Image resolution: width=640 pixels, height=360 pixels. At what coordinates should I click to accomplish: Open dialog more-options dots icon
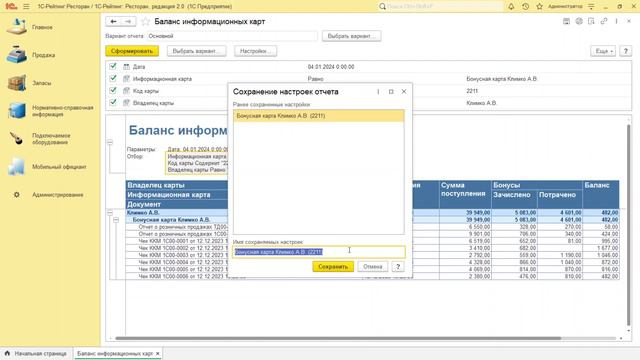pyautogui.click(x=378, y=92)
